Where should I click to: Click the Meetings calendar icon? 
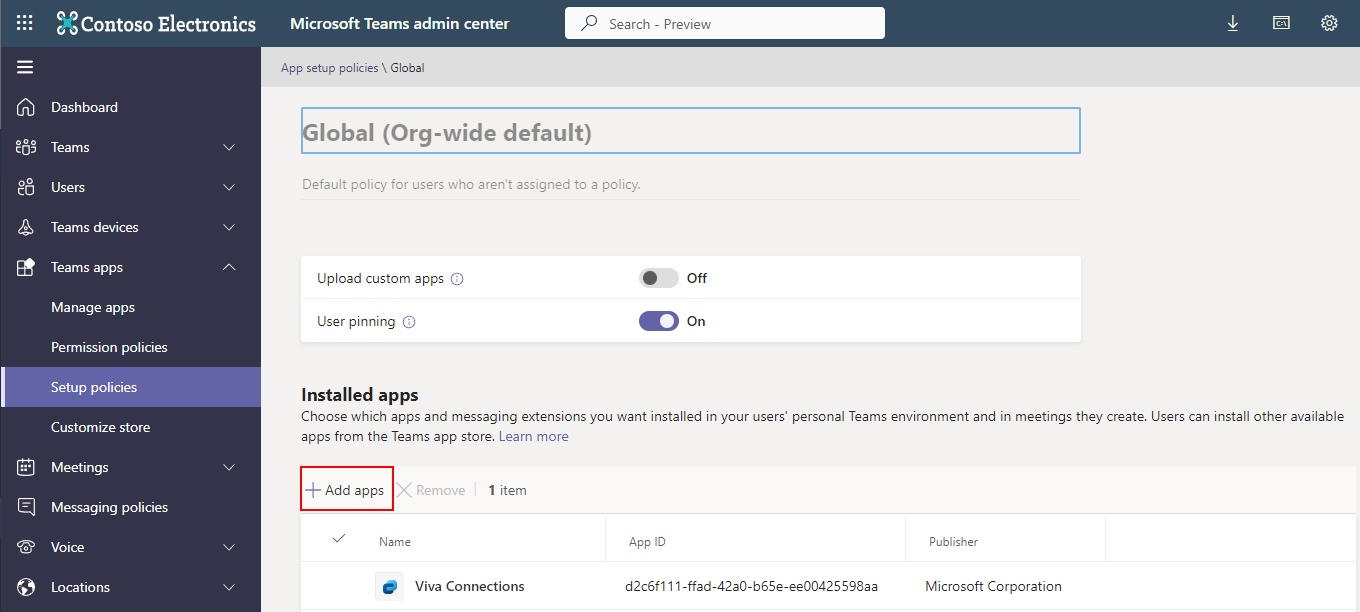26,467
